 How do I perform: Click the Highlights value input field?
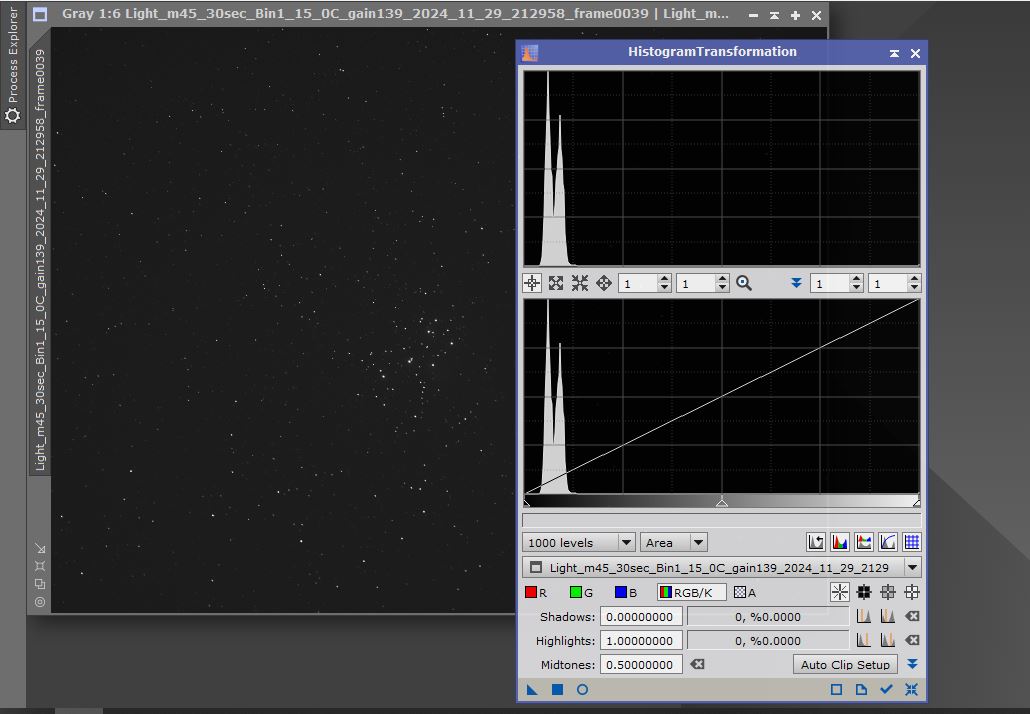641,640
